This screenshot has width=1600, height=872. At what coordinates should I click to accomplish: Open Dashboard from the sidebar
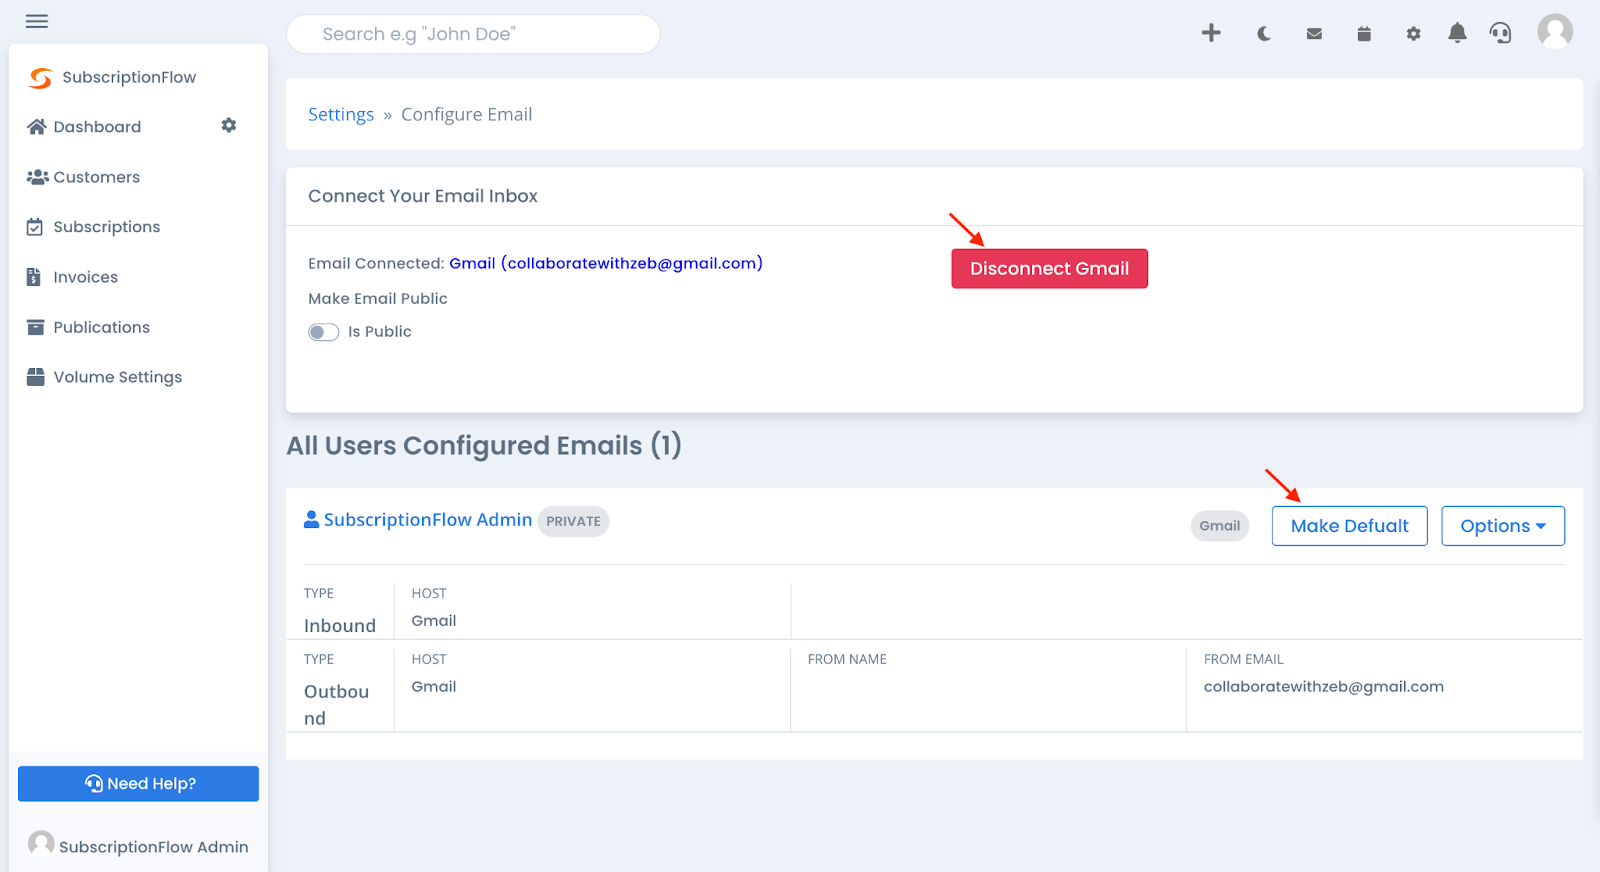pyautogui.click(x=97, y=127)
